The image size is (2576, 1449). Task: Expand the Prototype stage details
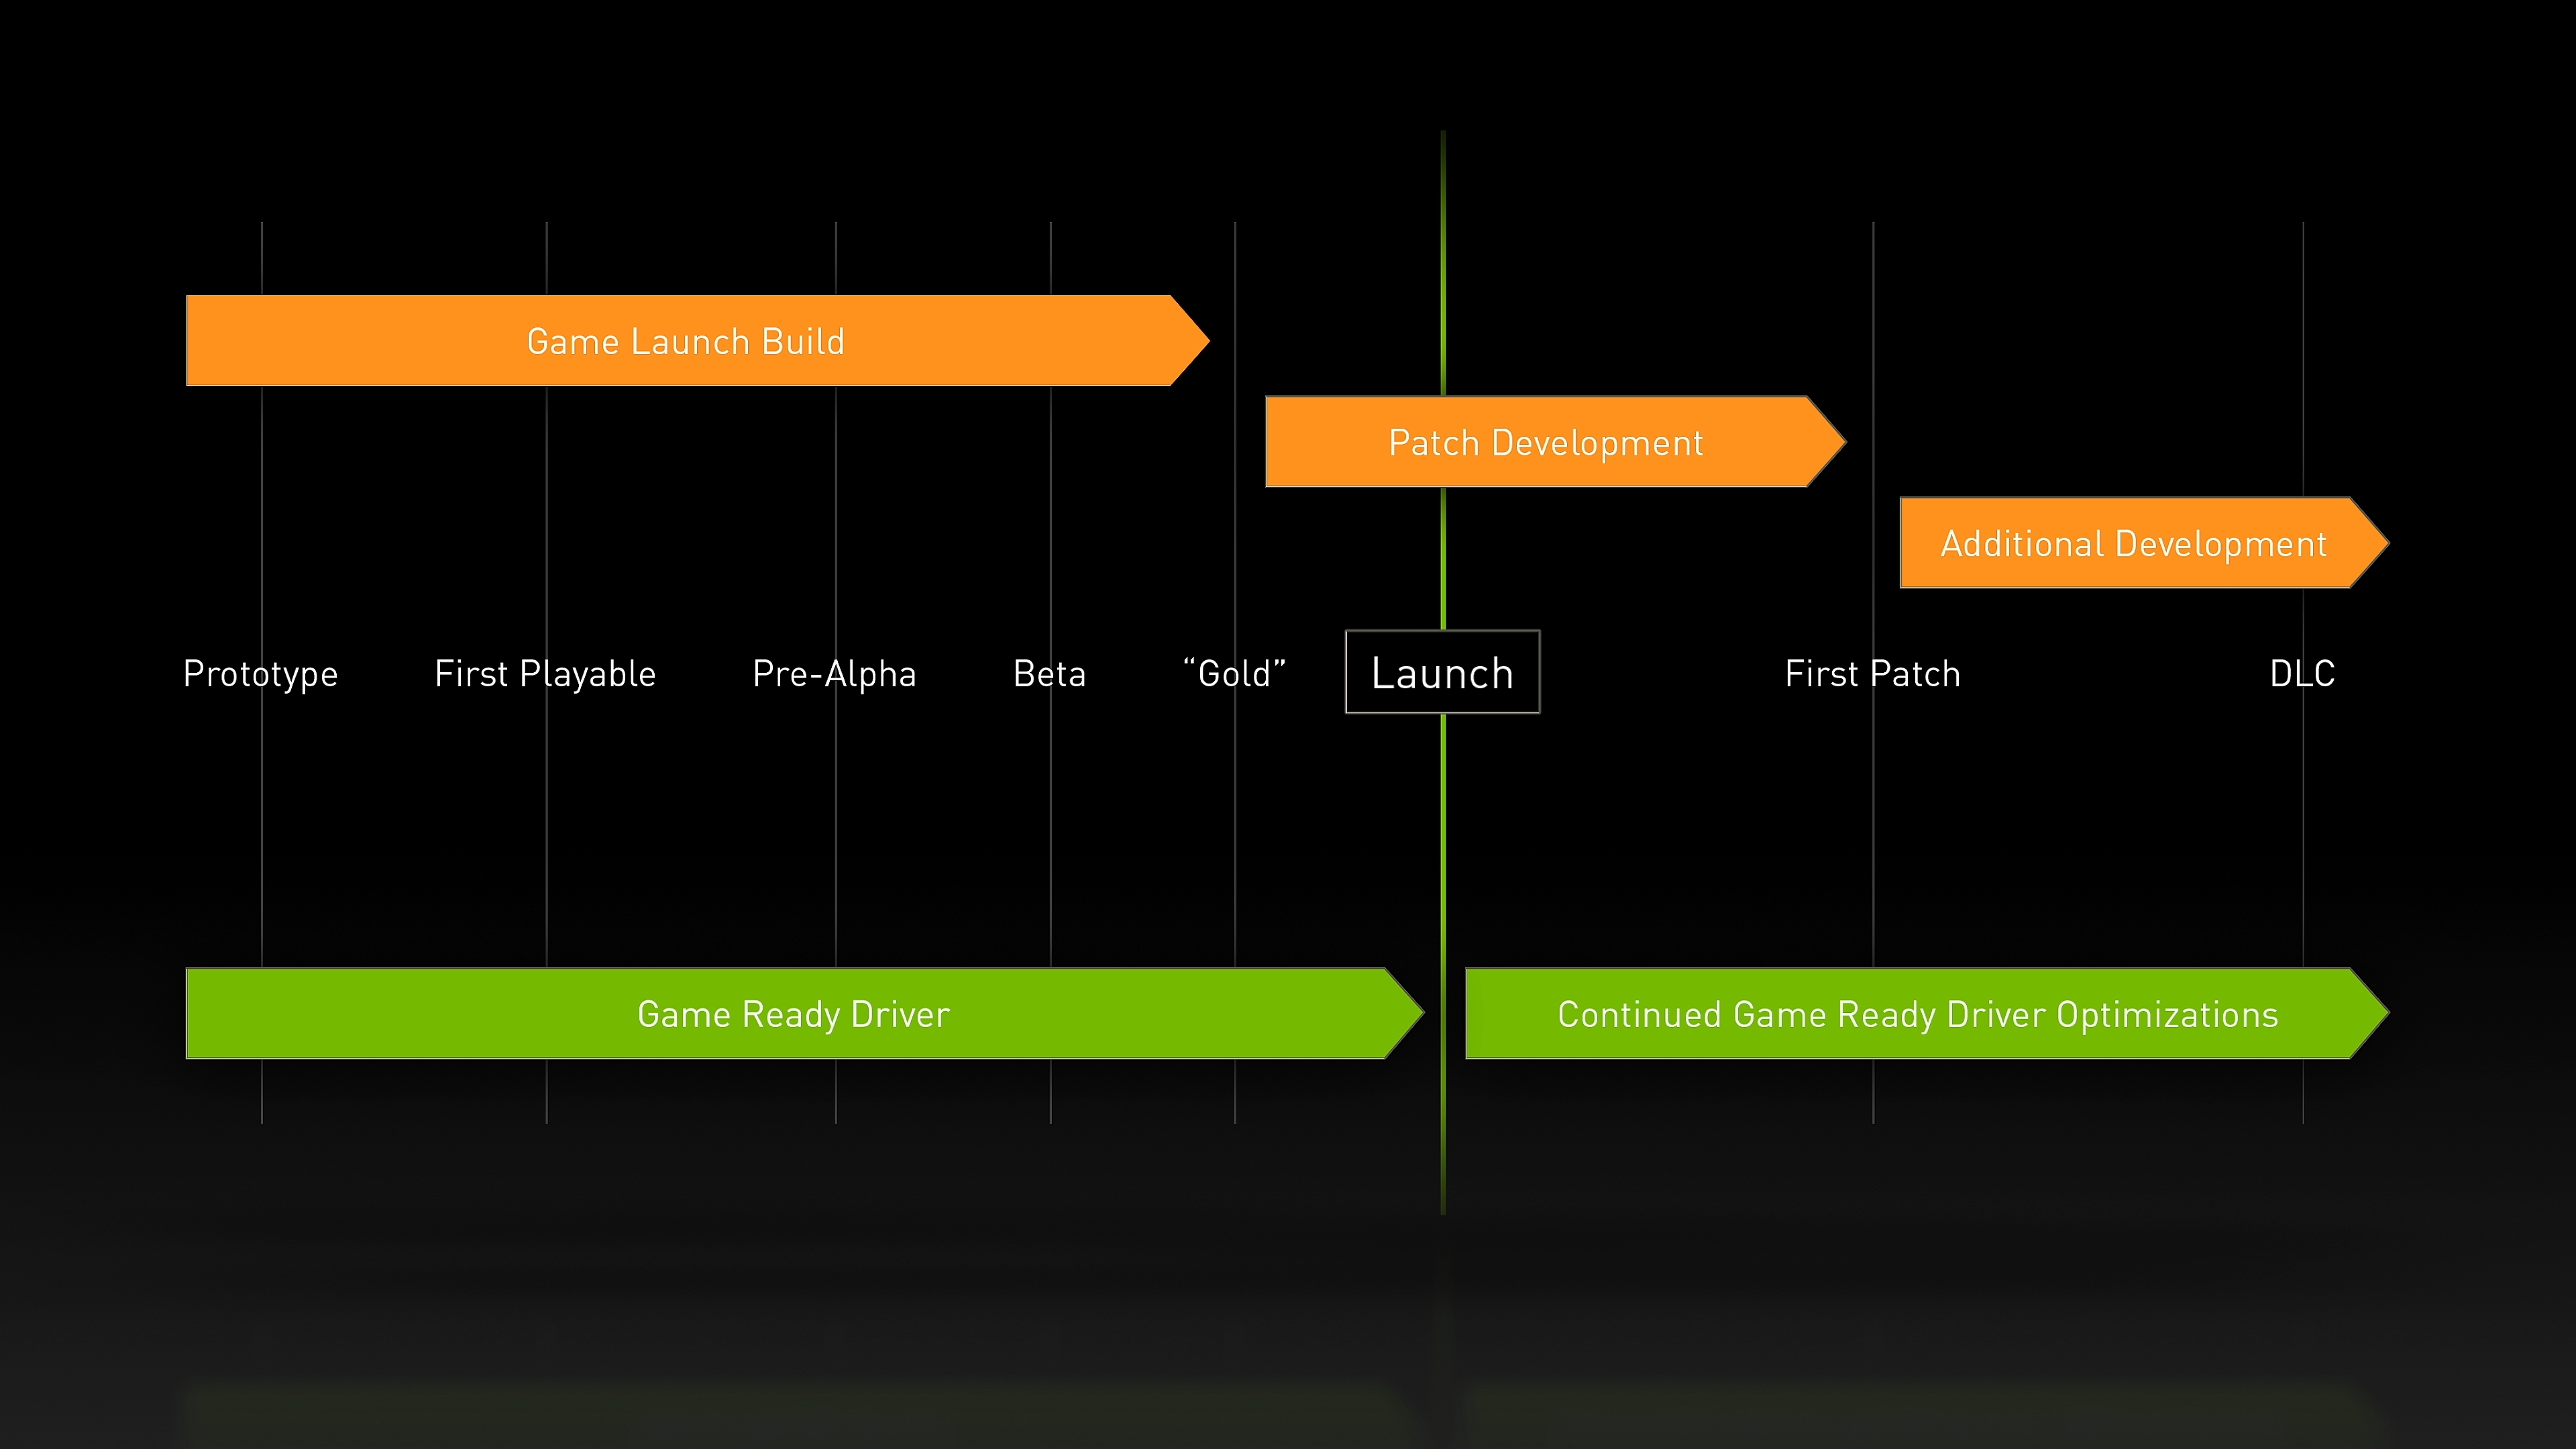point(262,672)
